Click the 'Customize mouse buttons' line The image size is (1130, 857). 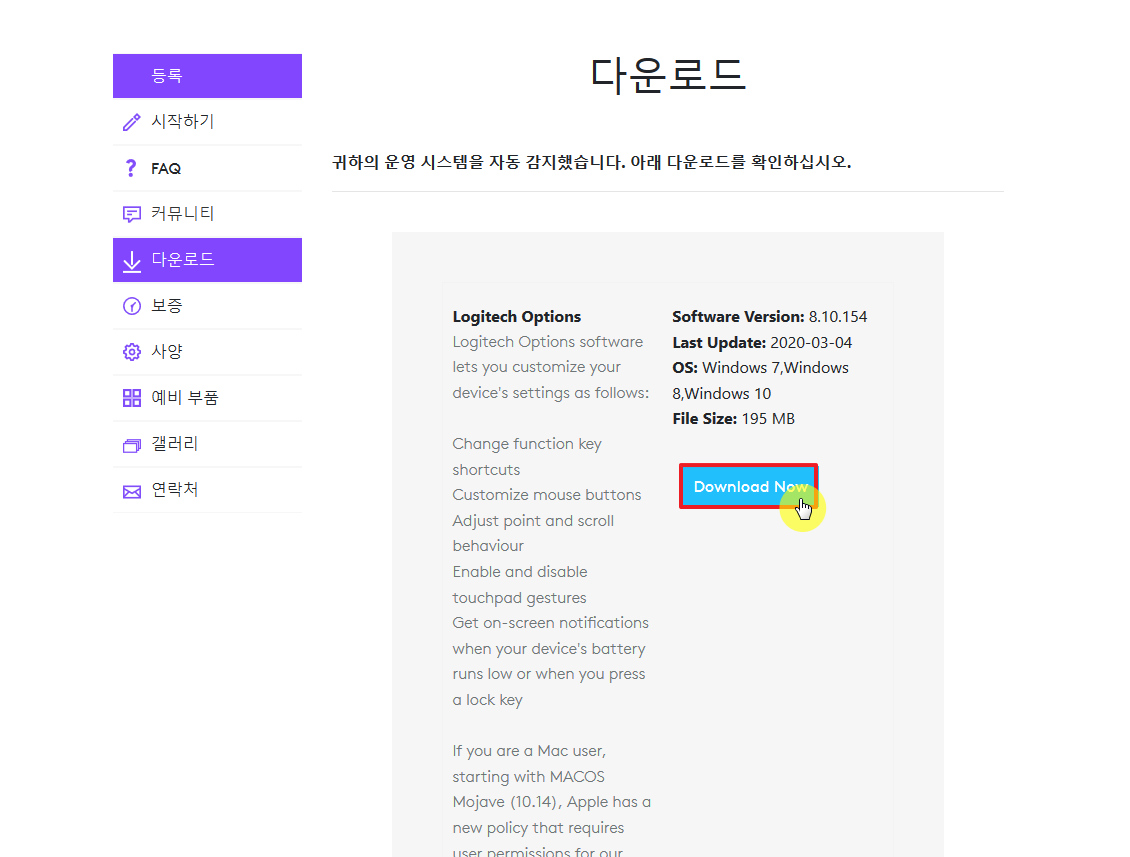pos(547,494)
